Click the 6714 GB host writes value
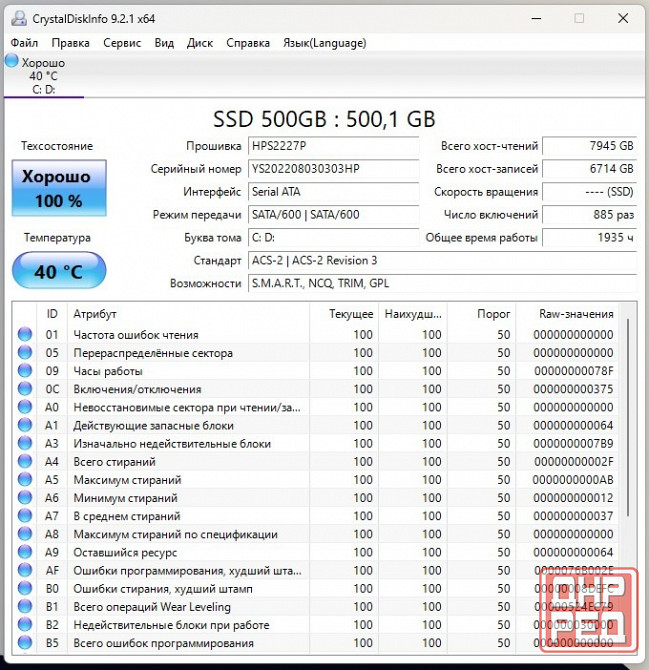649x670 pixels. click(590, 169)
